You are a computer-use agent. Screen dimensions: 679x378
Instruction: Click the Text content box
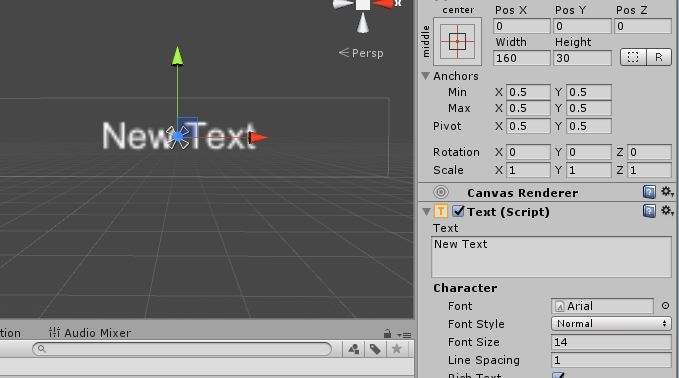(x=551, y=257)
